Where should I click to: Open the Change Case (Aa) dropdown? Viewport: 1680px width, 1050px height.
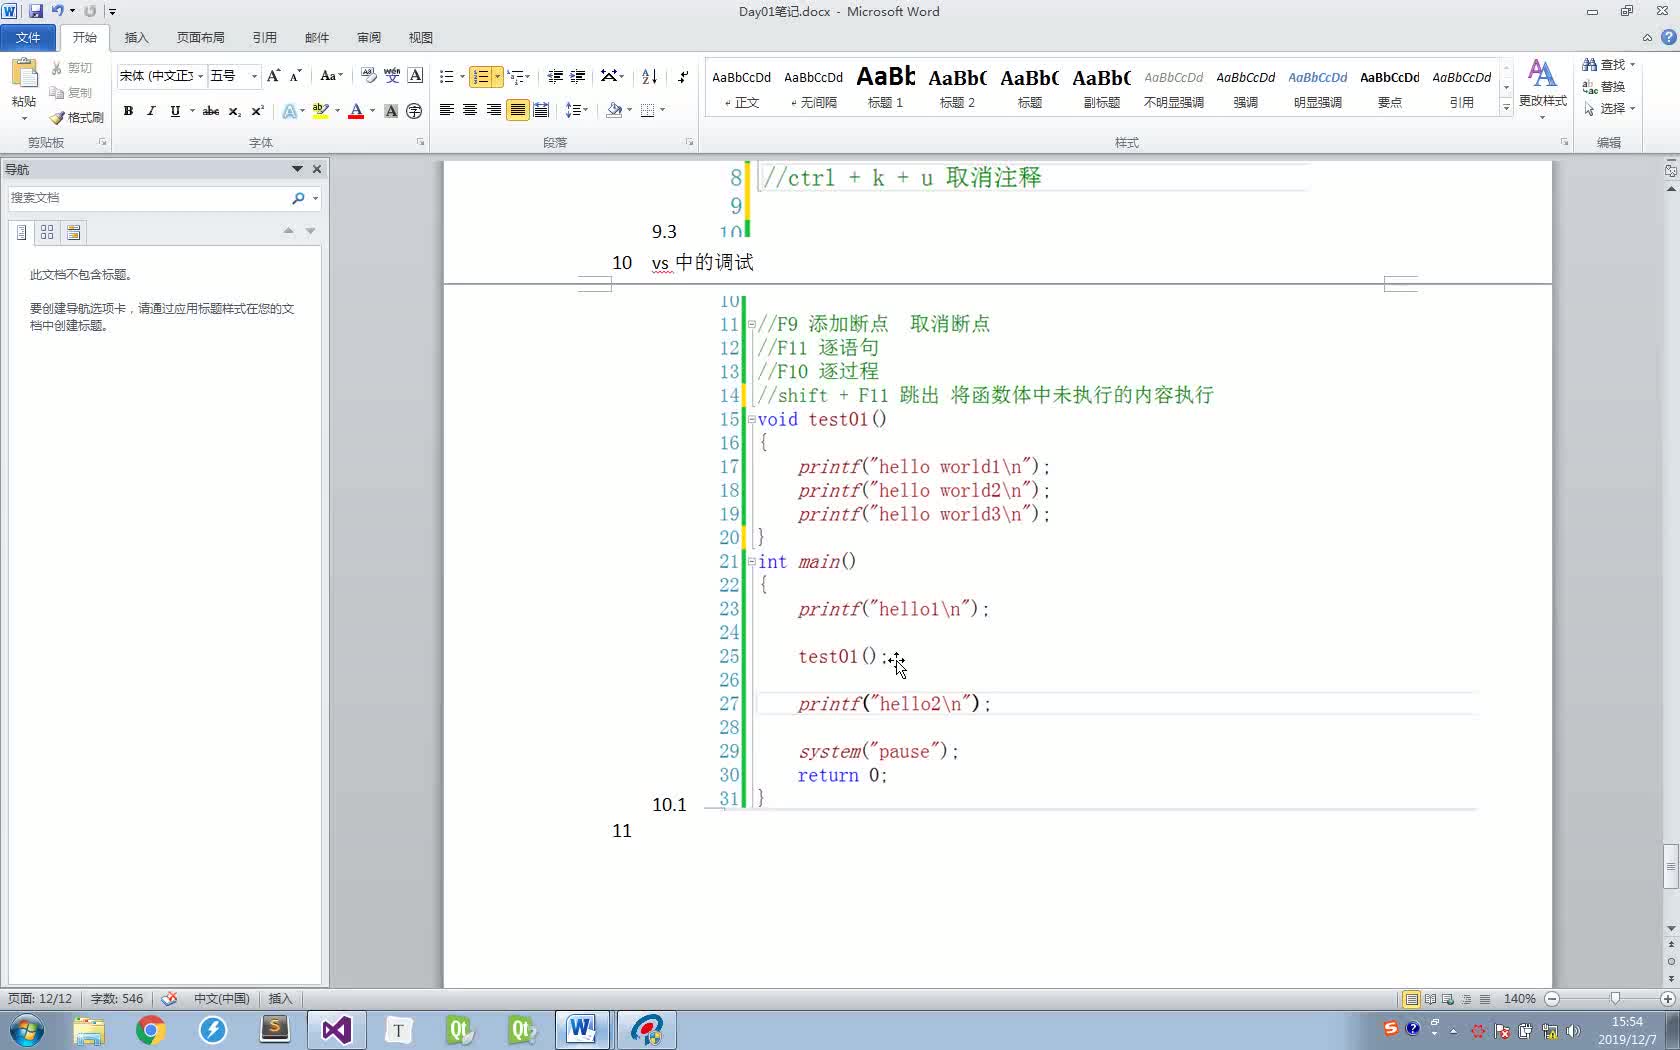[x=331, y=76]
